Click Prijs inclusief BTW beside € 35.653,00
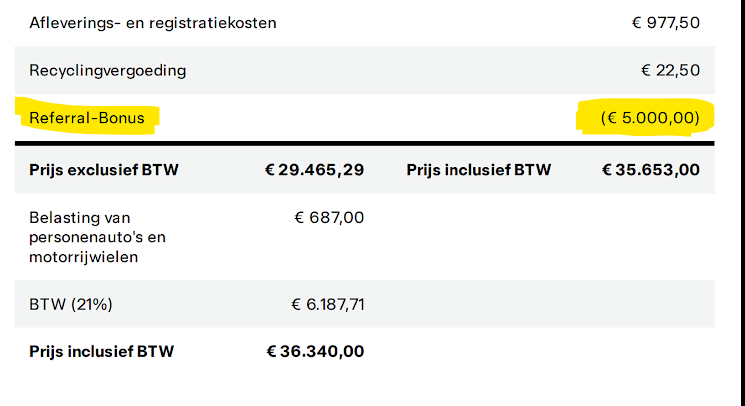This screenshot has width=745, height=406. point(478,170)
